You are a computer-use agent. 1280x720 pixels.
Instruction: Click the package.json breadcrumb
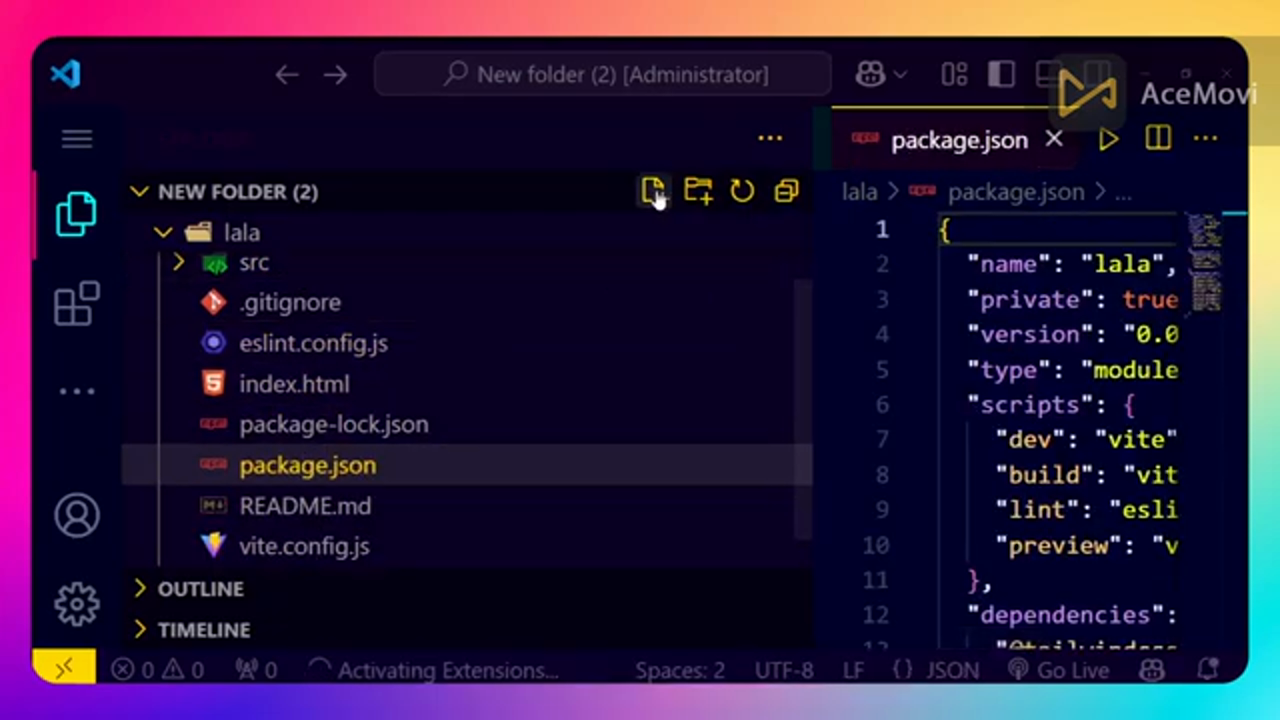tap(1015, 192)
